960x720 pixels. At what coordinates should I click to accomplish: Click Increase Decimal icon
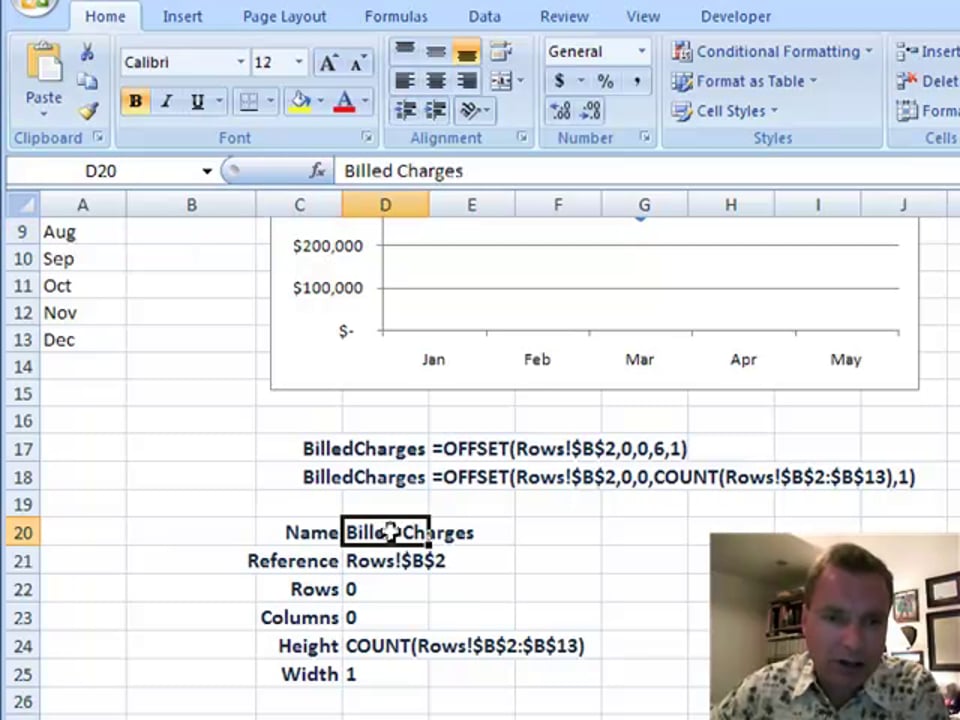point(560,111)
